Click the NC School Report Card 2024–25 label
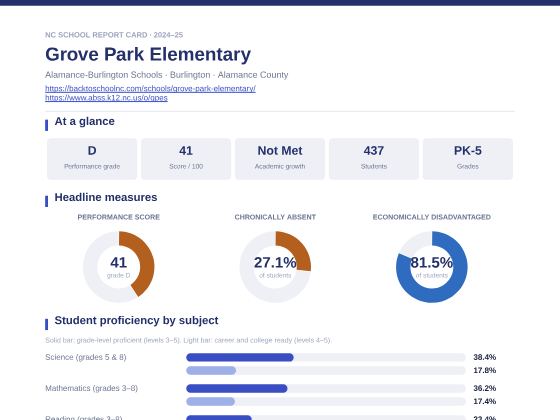560x420 pixels. pyautogui.click(x=114, y=35)
